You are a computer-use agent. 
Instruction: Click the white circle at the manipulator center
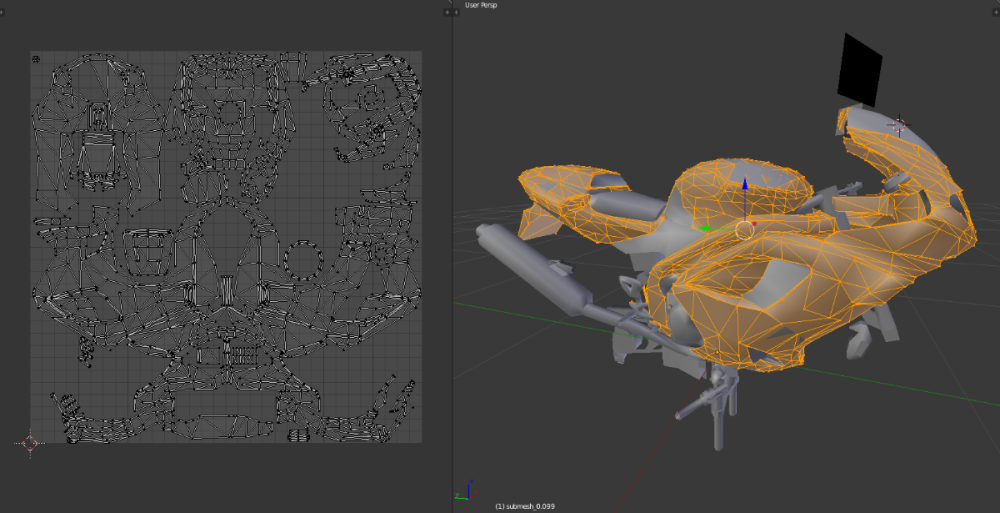click(x=744, y=230)
